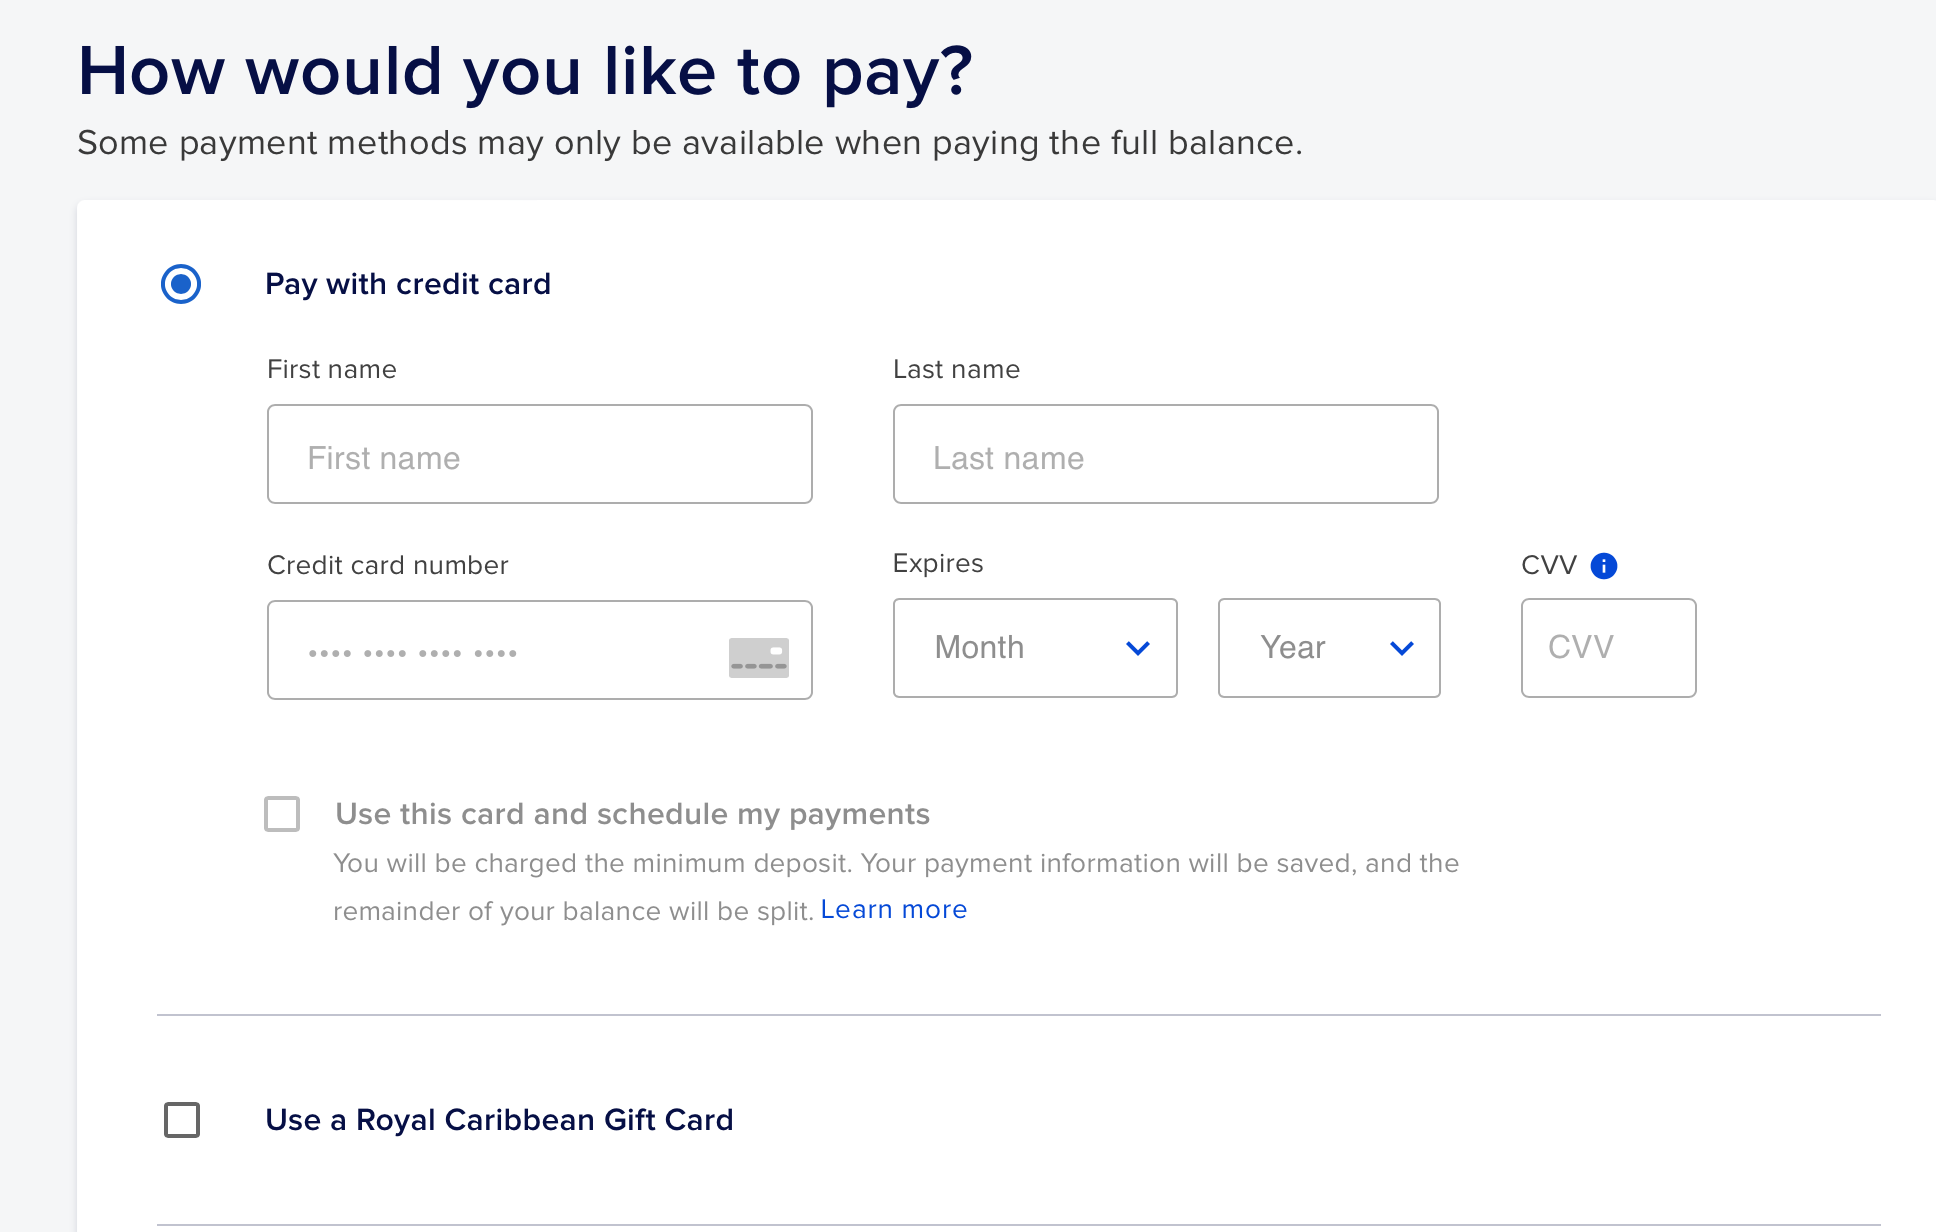Select the Pay with credit card radio button
This screenshot has width=1936, height=1232.
pos(181,284)
